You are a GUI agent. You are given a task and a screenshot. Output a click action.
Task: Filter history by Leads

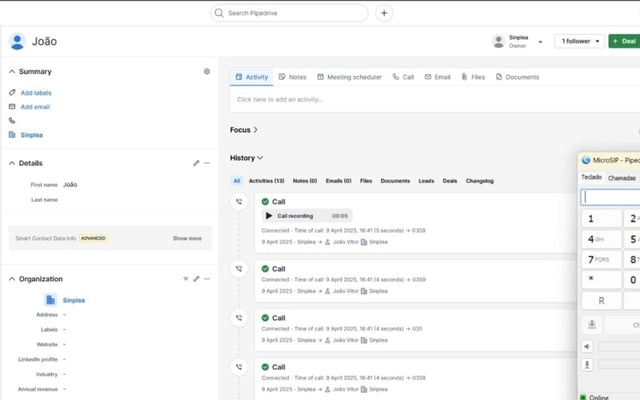point(426,181)
